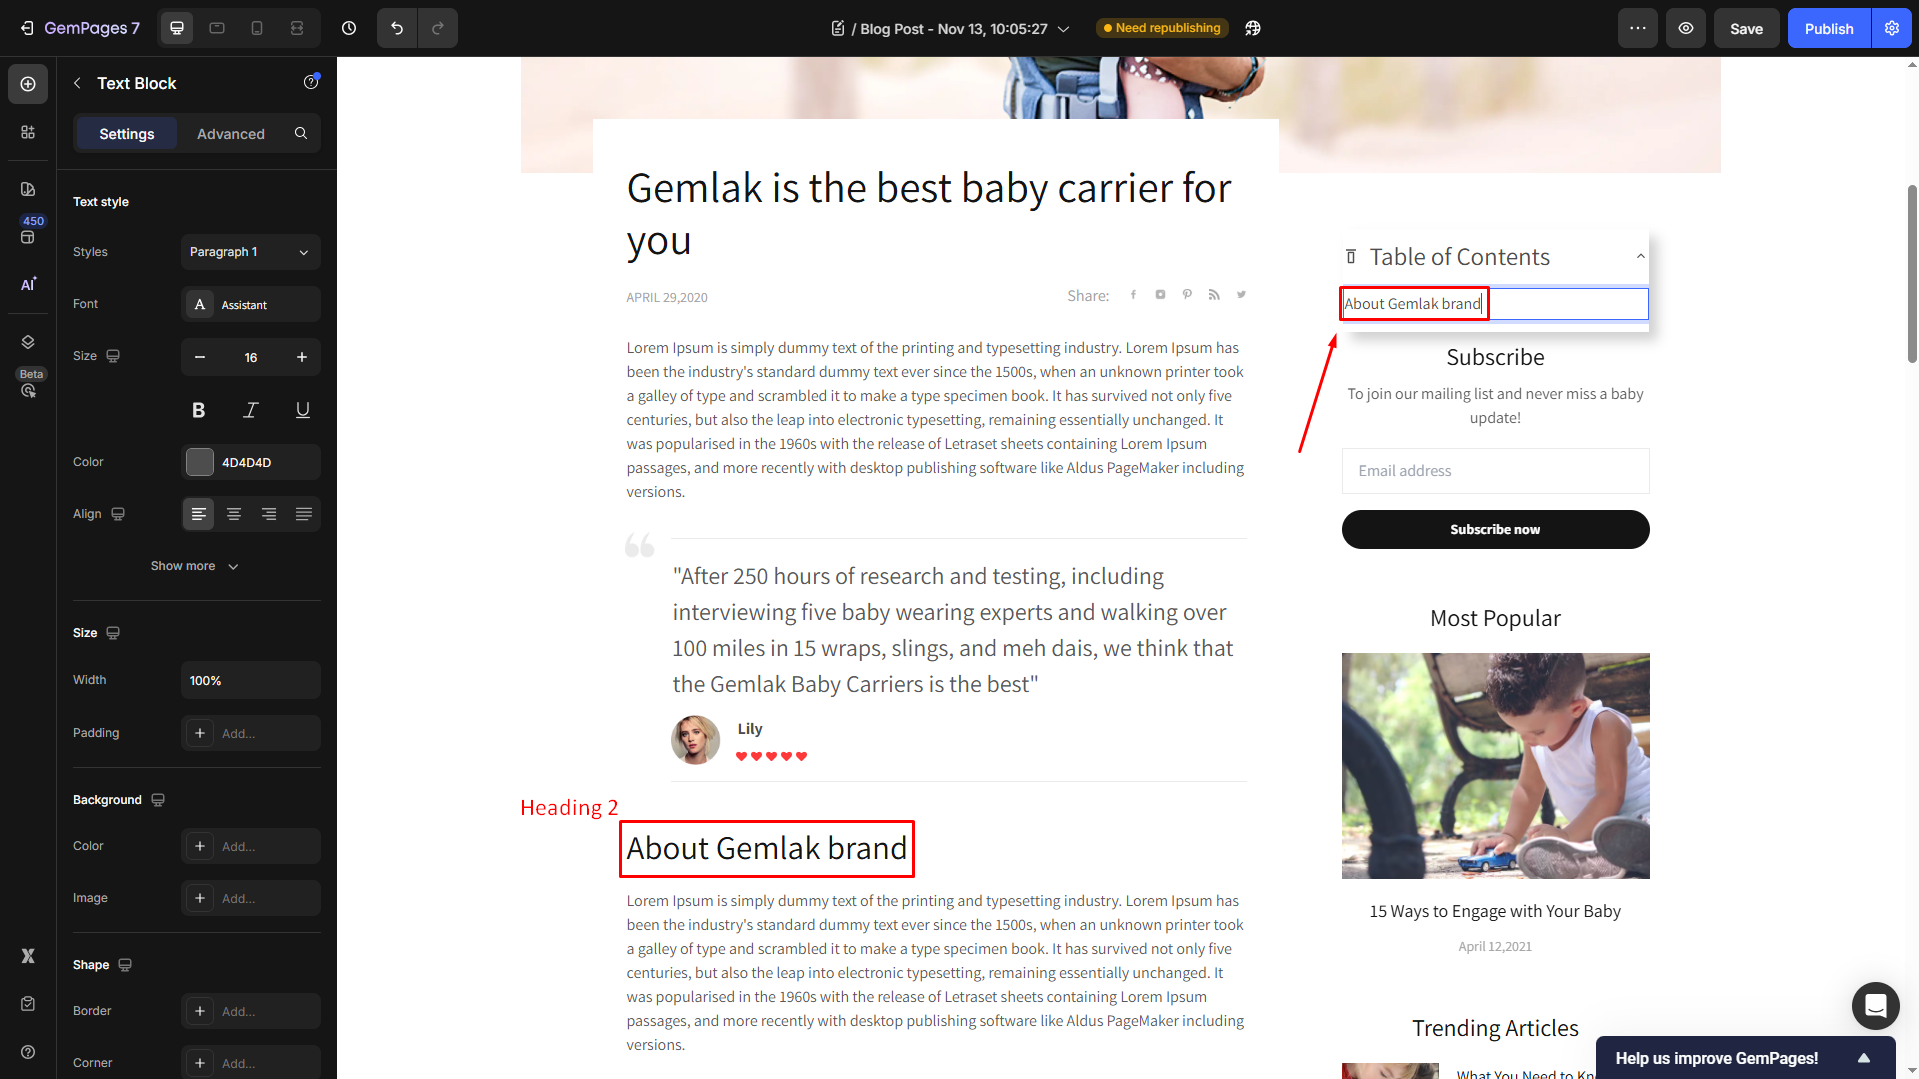Click the undo arrow icon
This screenshot has width=1919, height=1079.
(x=397, y=28)
